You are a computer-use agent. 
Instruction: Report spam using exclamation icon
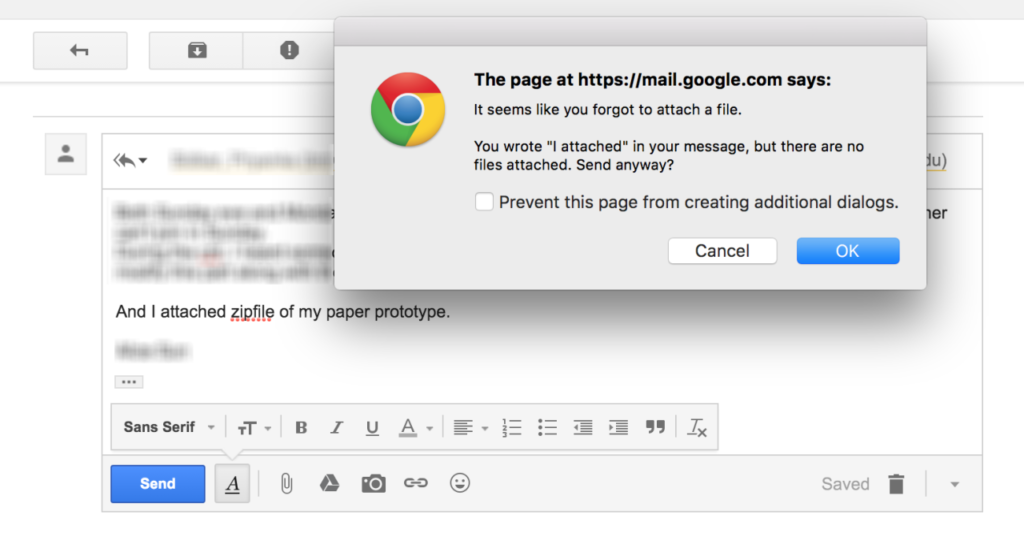pyautogui.click(x=289, y=50)
